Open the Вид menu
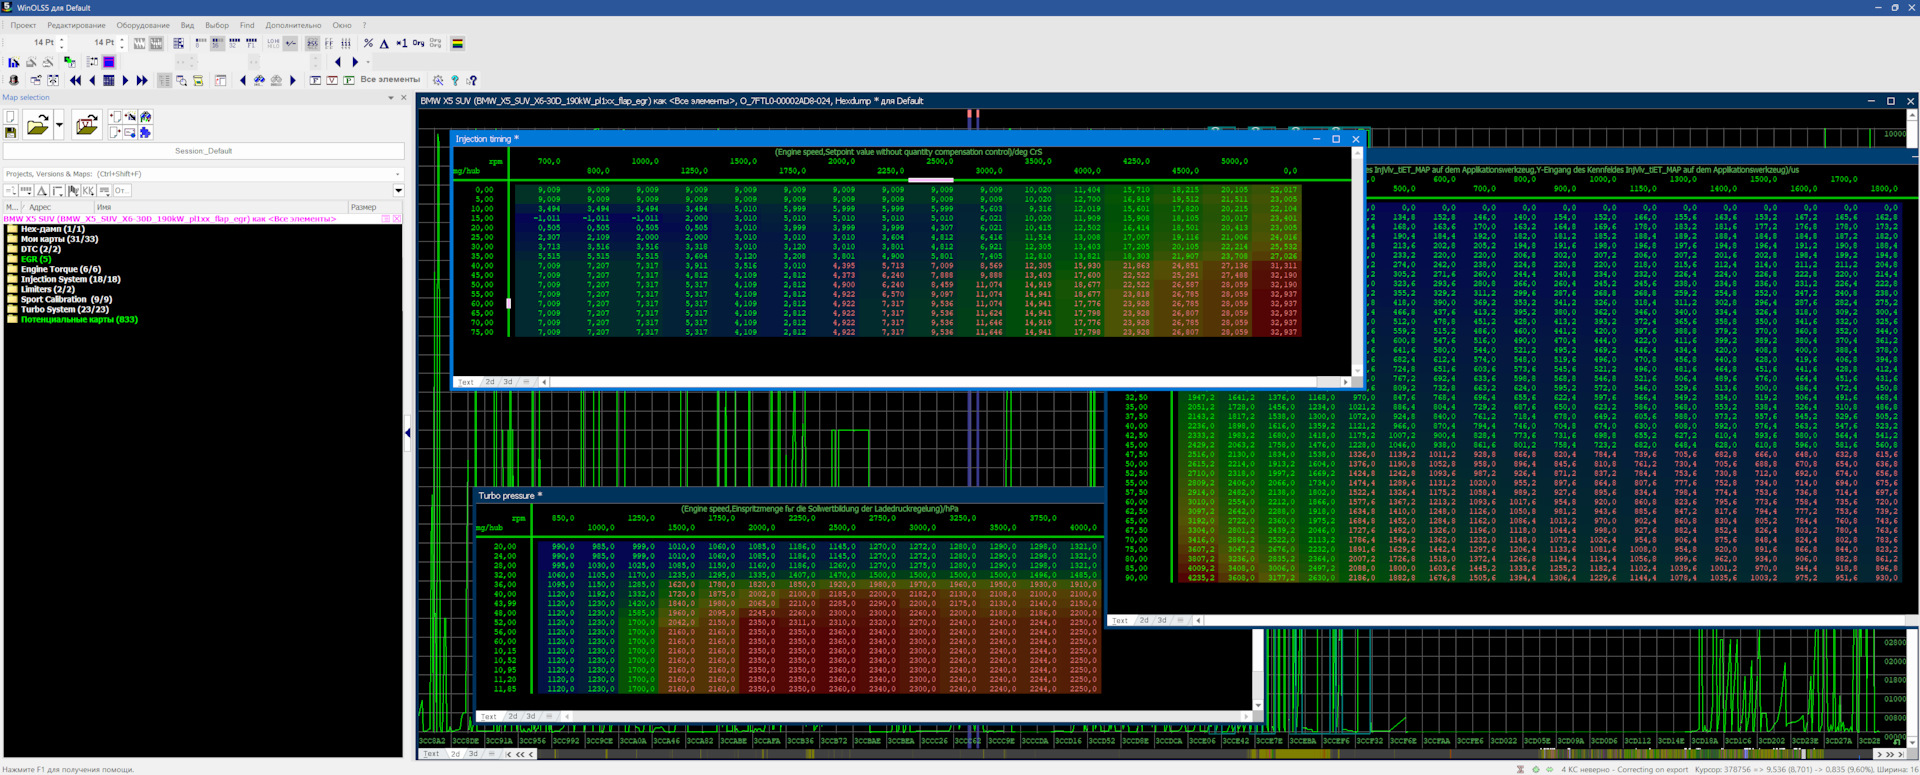Image resolution: width=1920 pixels, height=775 pixels. coord(187,25)
